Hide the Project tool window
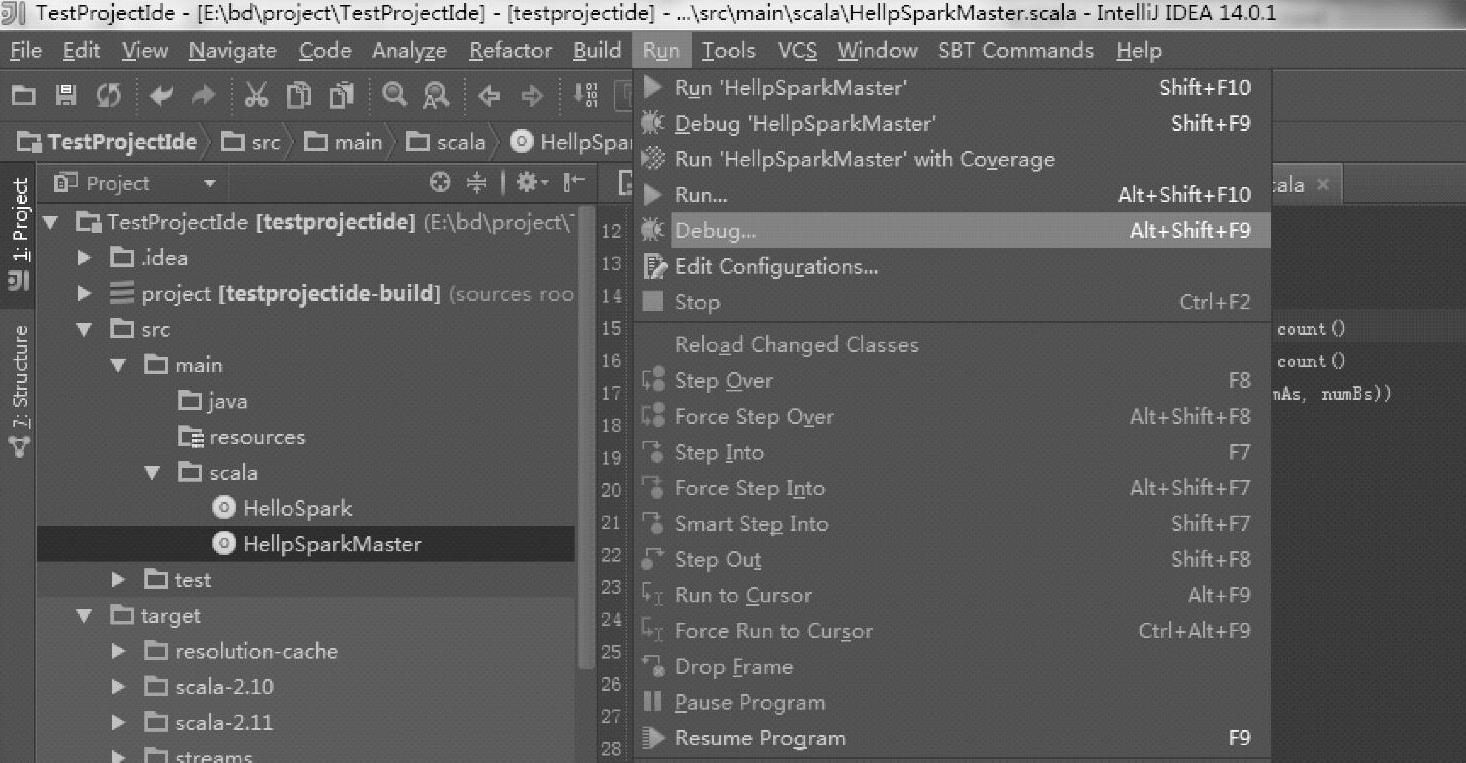The height and width of the screenshot is (763, 1466). tap(574, 183)
